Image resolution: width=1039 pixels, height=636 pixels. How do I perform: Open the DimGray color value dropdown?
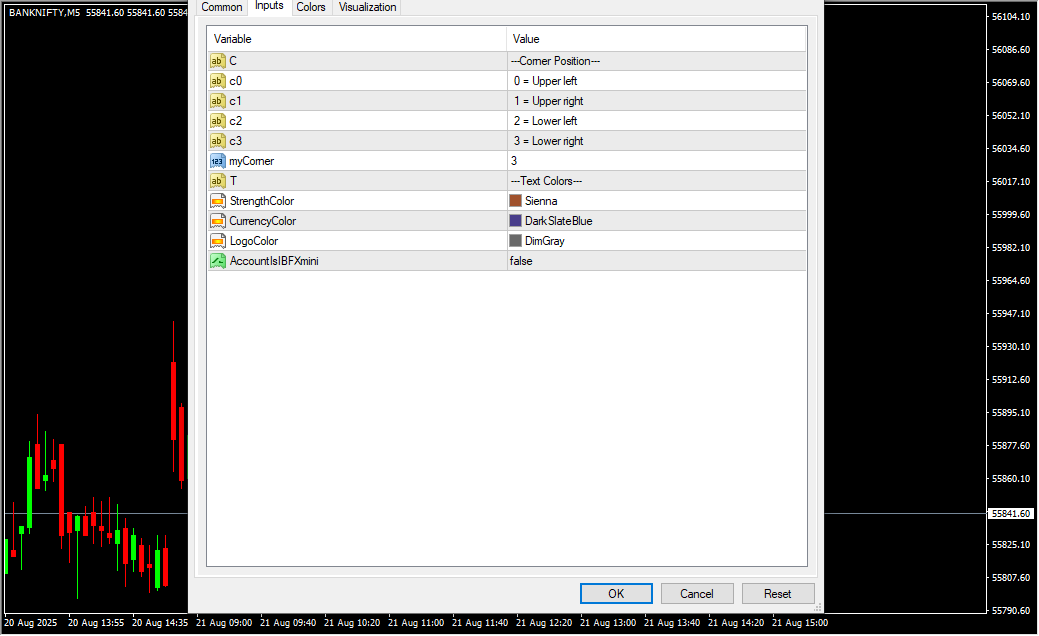(x=655, y=241)
